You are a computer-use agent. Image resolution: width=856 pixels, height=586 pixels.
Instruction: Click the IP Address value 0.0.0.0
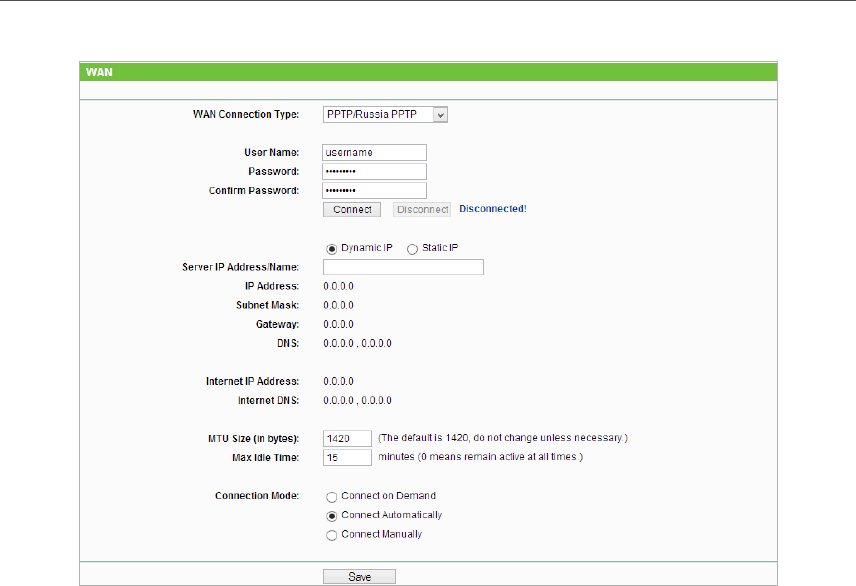click(x=338, y=286)
